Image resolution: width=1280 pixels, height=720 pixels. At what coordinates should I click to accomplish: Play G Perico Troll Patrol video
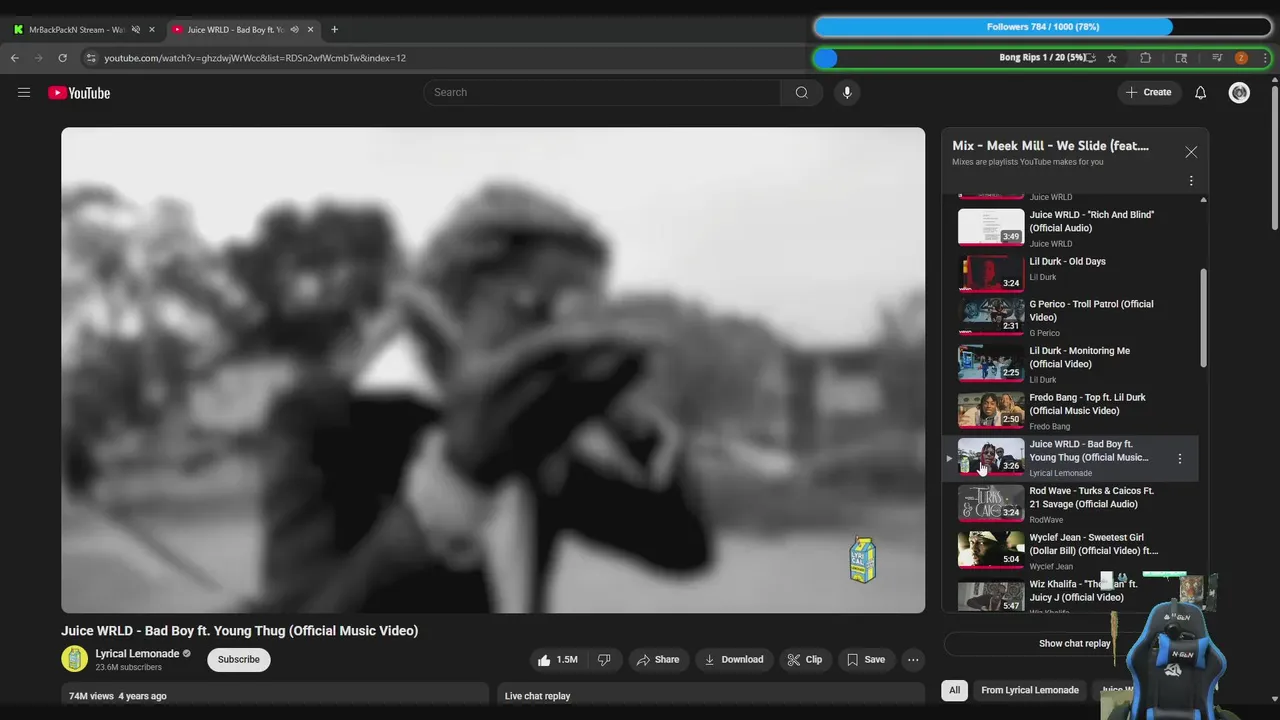[x=1070, y=317]
